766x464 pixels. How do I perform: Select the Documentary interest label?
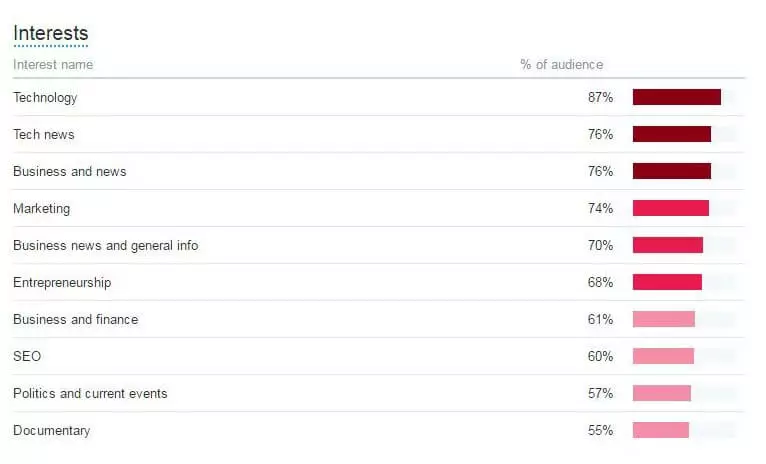52,431
